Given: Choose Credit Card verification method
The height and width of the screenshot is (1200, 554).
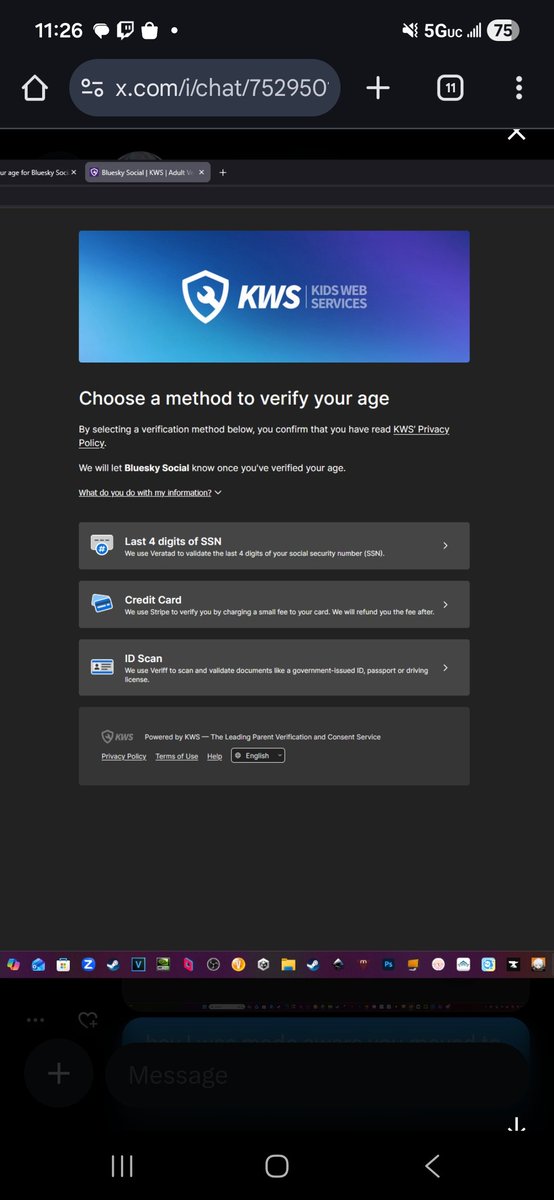Looking at the screenshot, I should coord(274,605).
